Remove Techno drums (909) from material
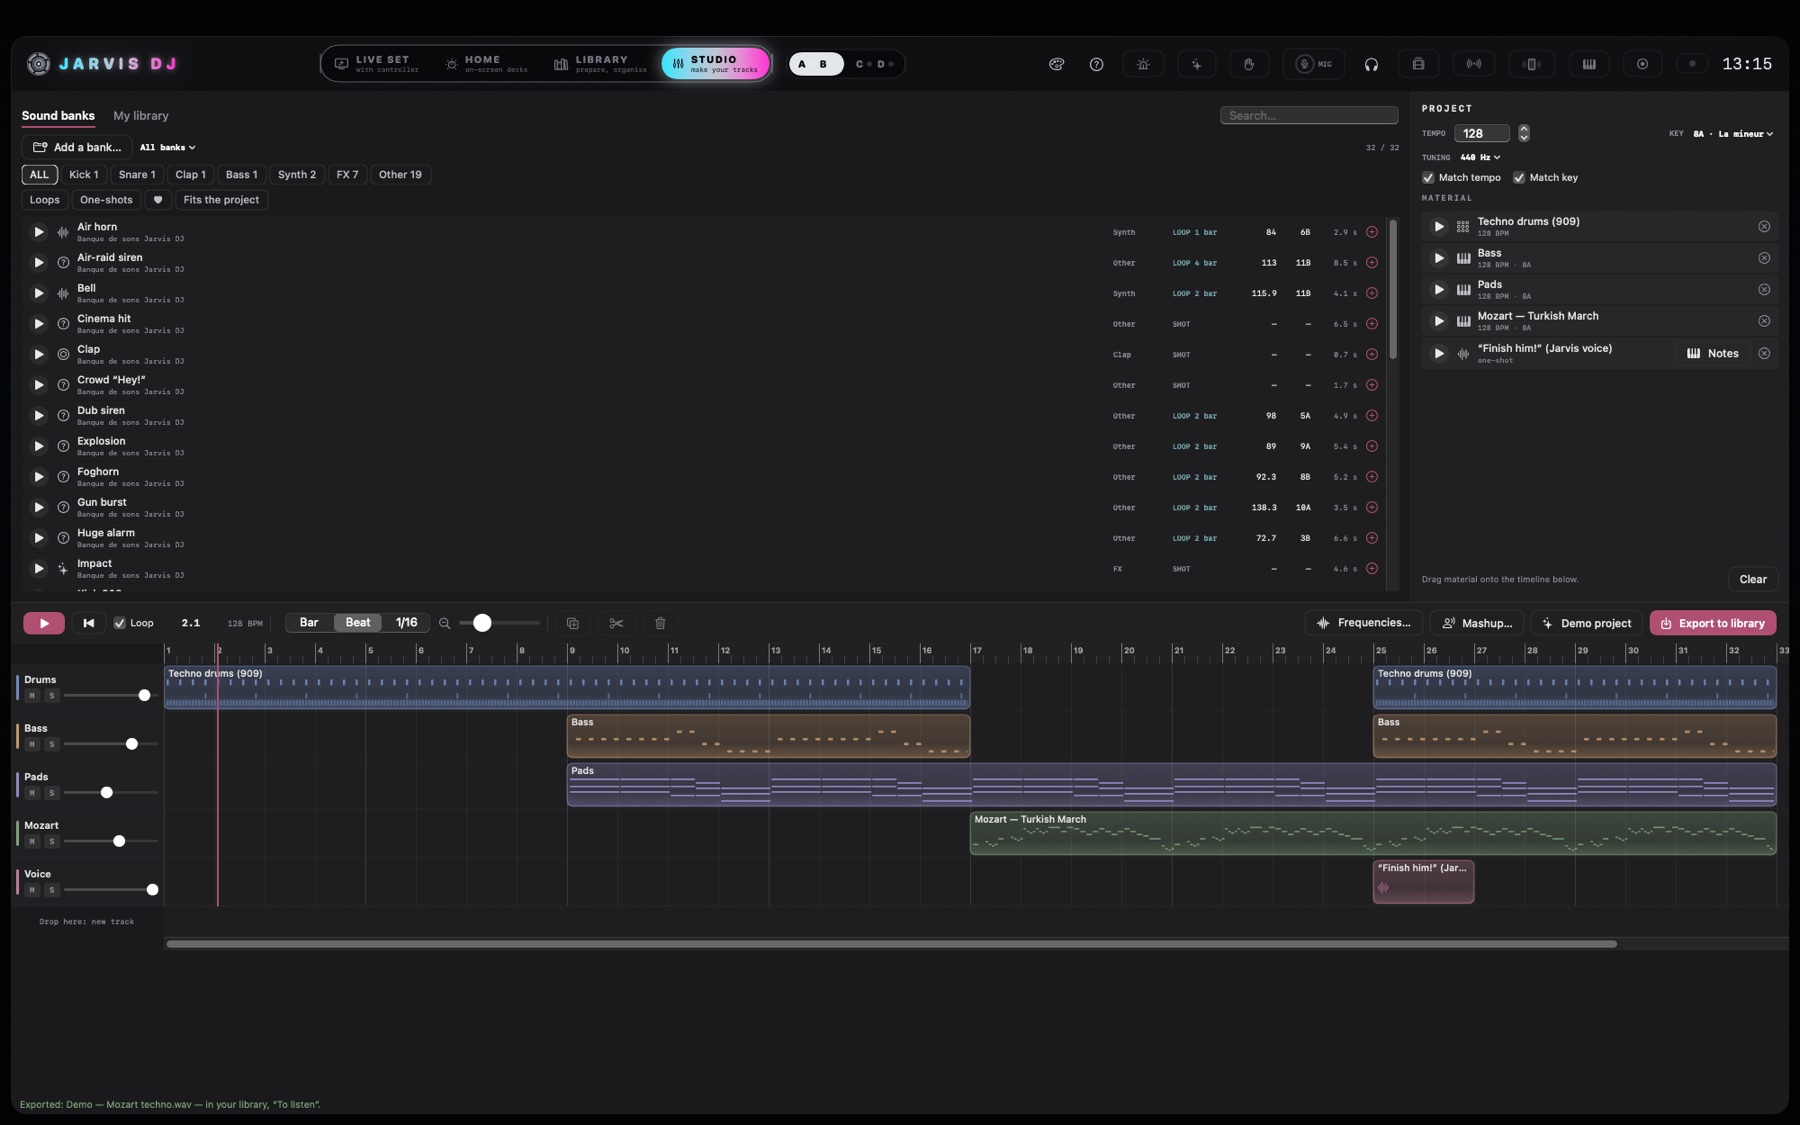This screenshot has height=1125, width=1800. [1764, 226]
